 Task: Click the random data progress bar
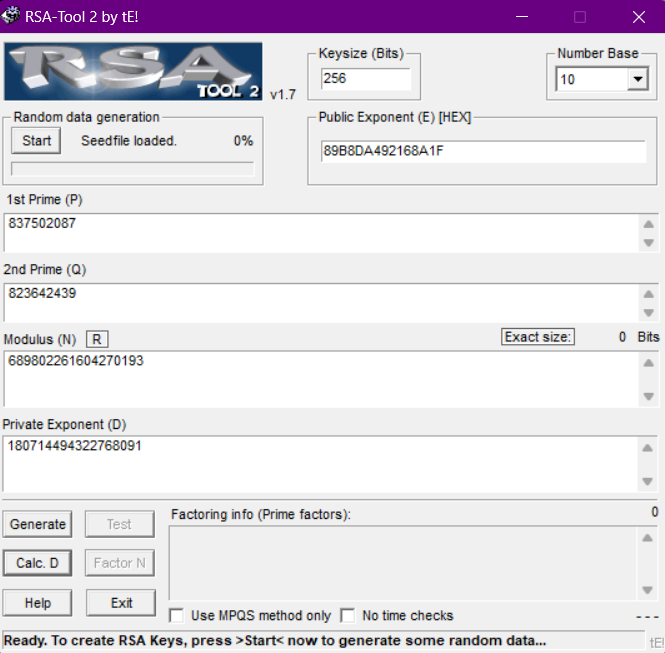[132, 169]
